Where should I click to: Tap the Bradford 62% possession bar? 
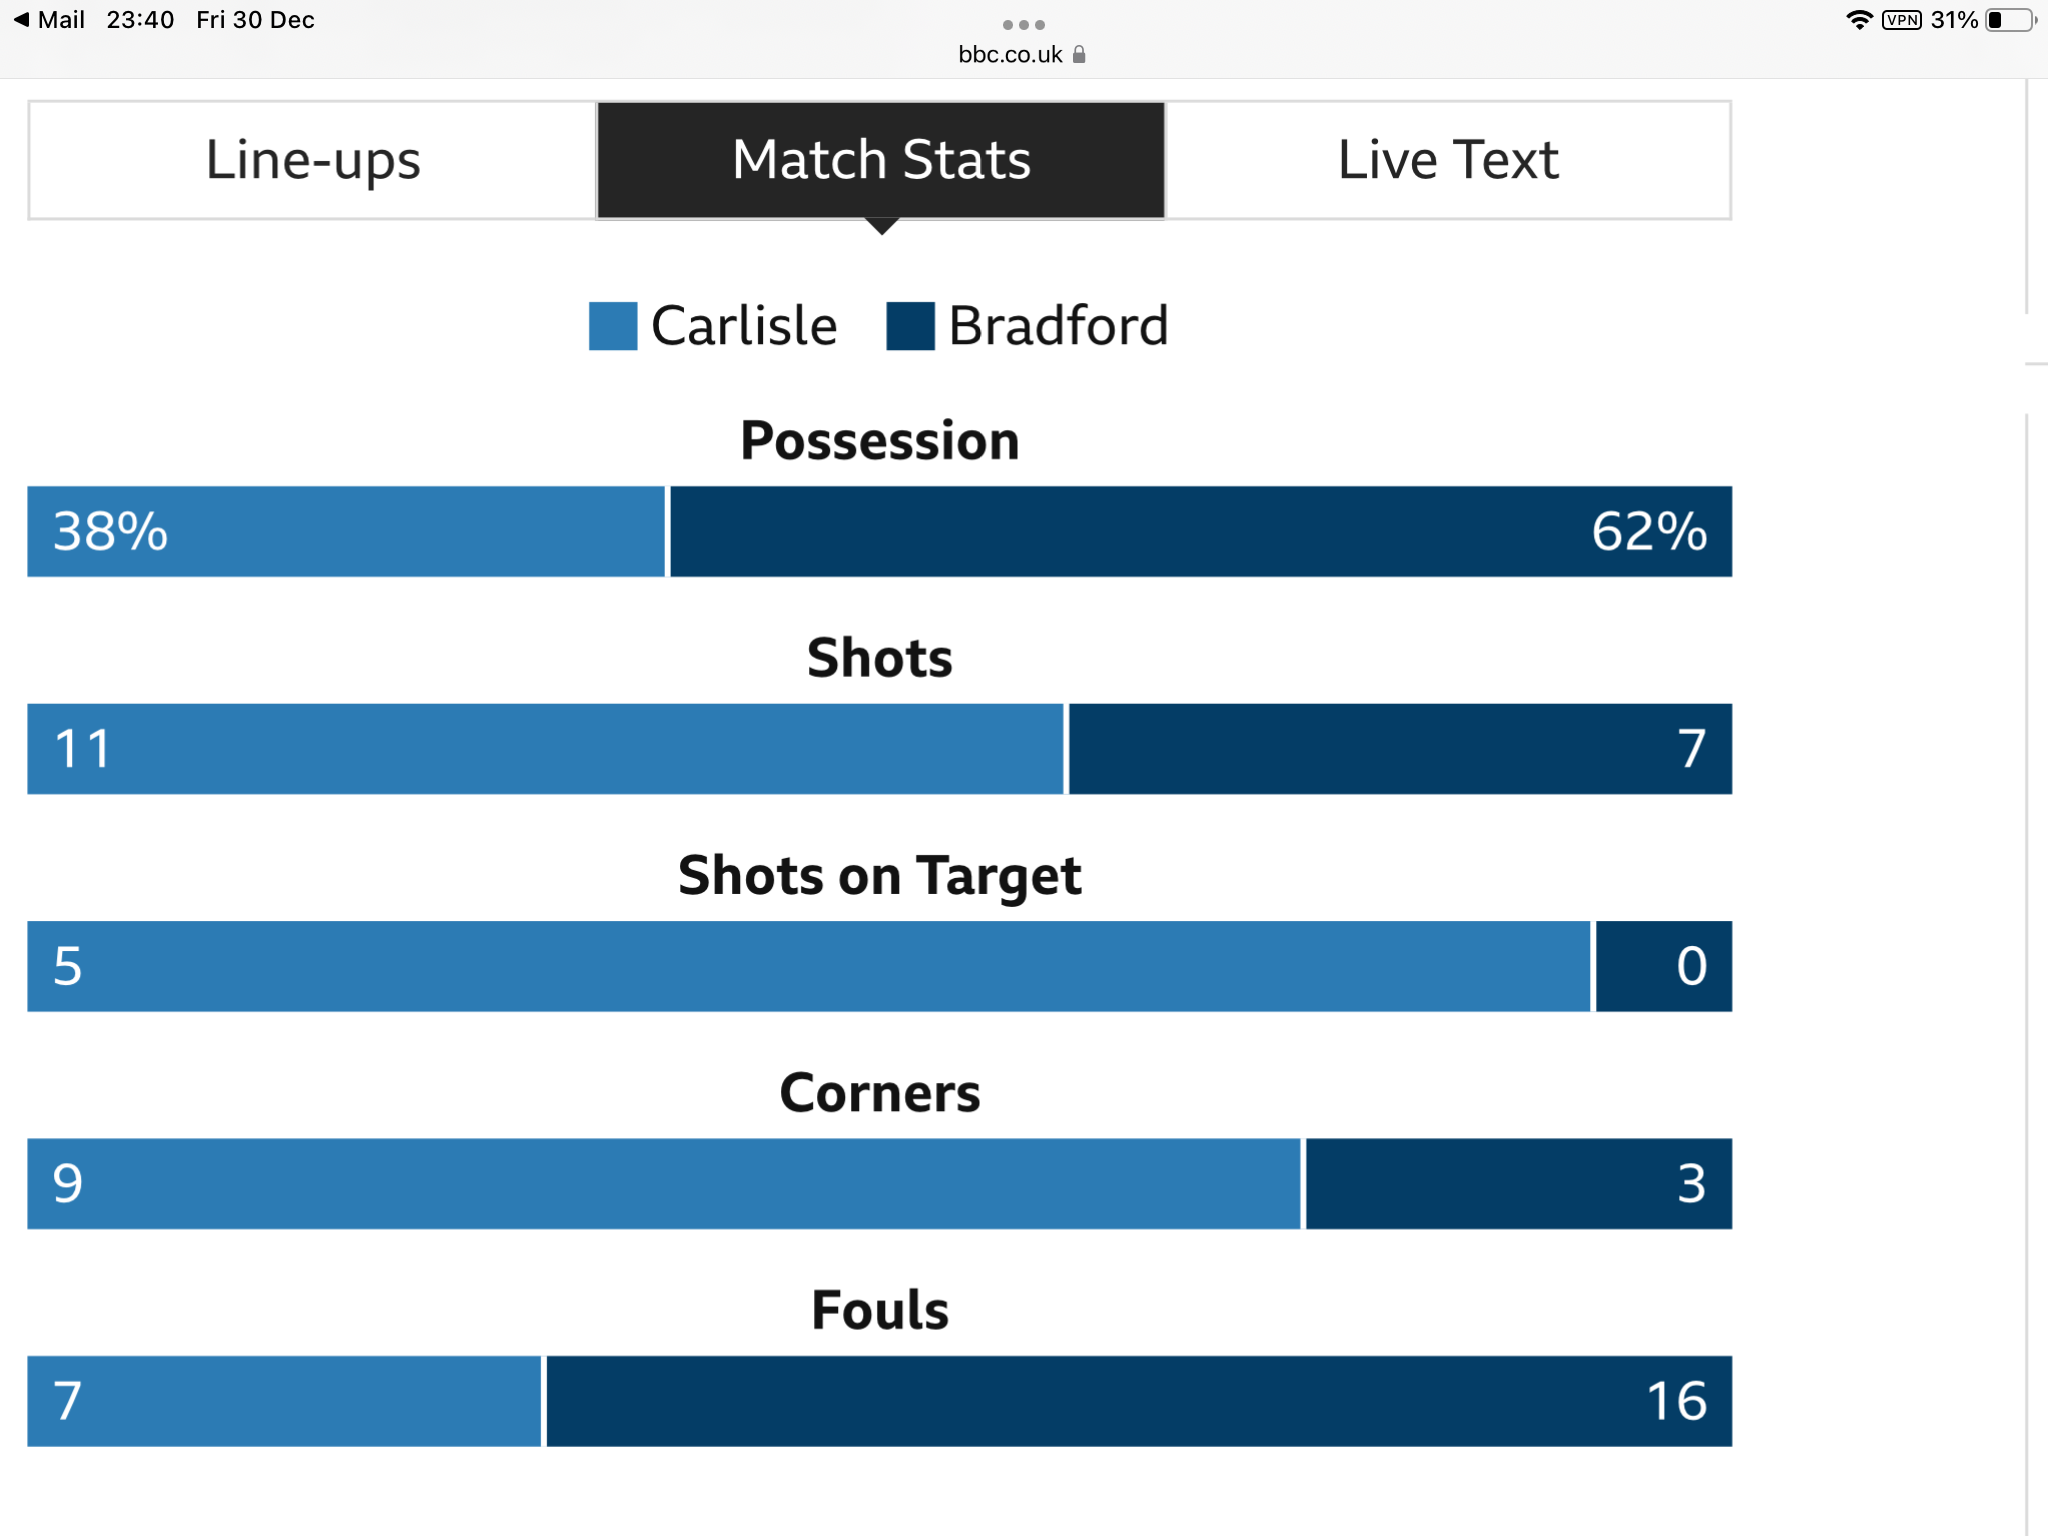click(x=1201, y=531)
